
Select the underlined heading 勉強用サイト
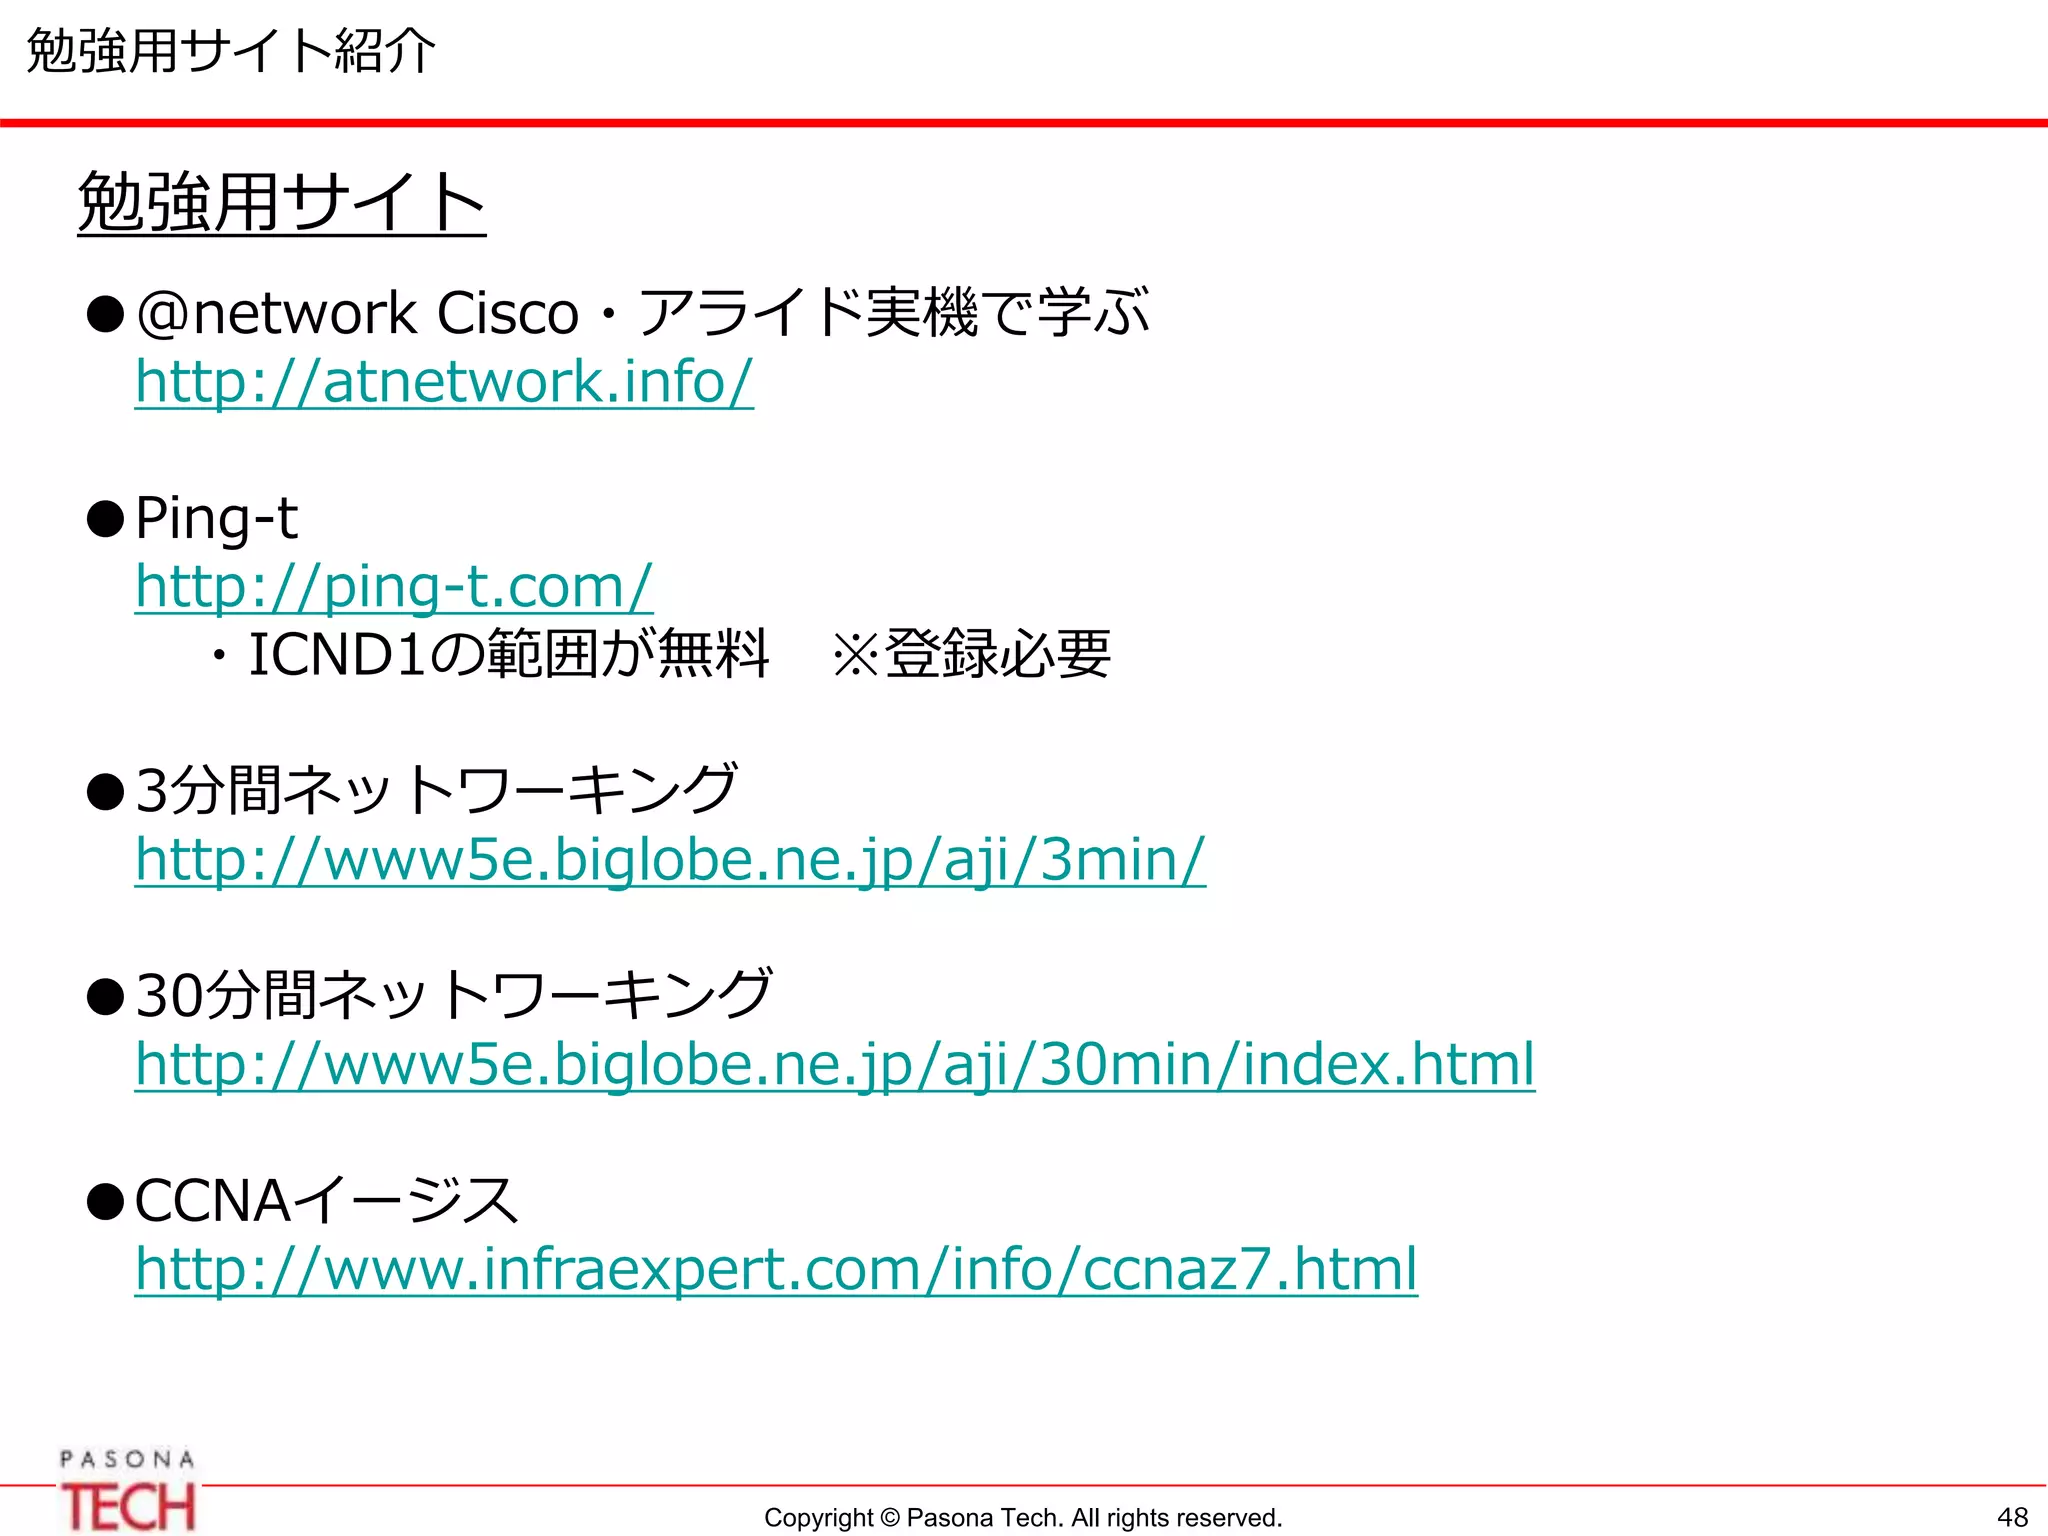(x=282, y=202)
